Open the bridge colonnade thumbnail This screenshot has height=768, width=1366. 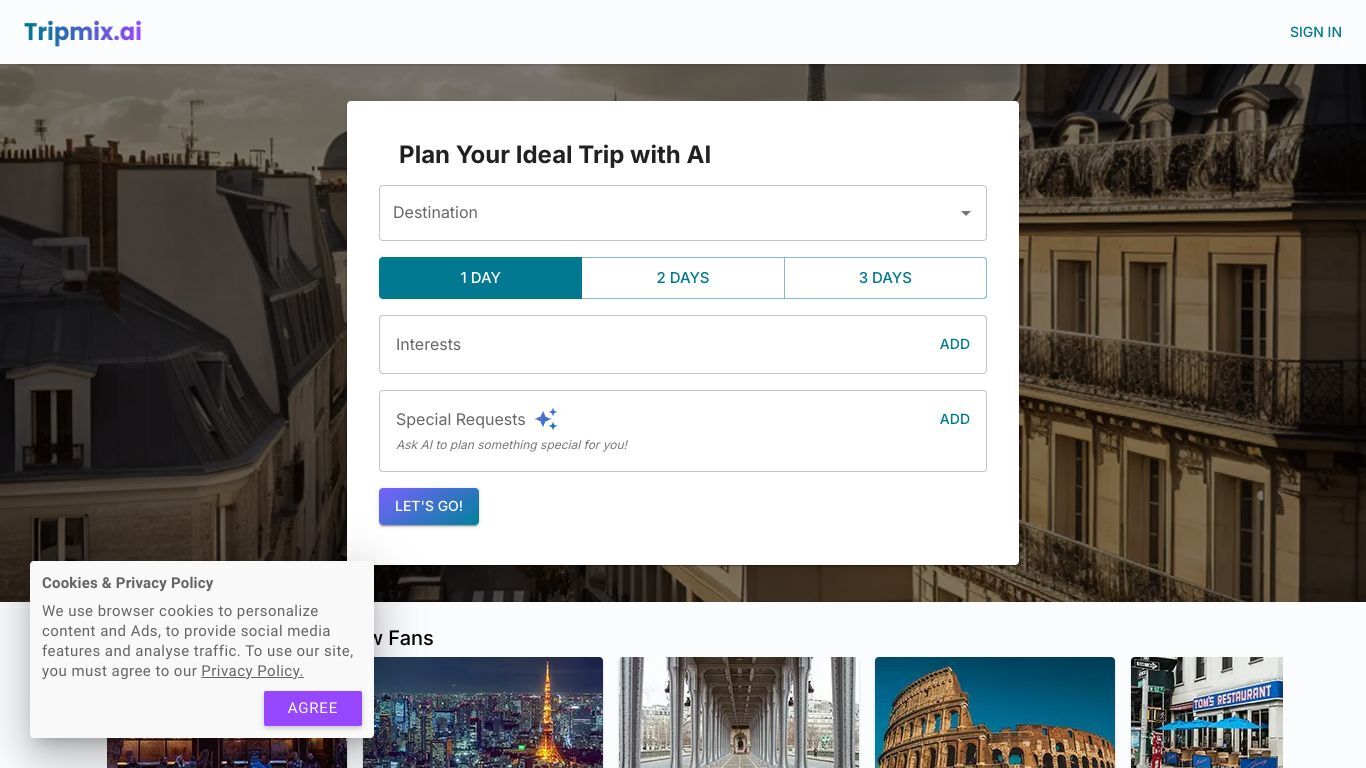click(739, 712)
